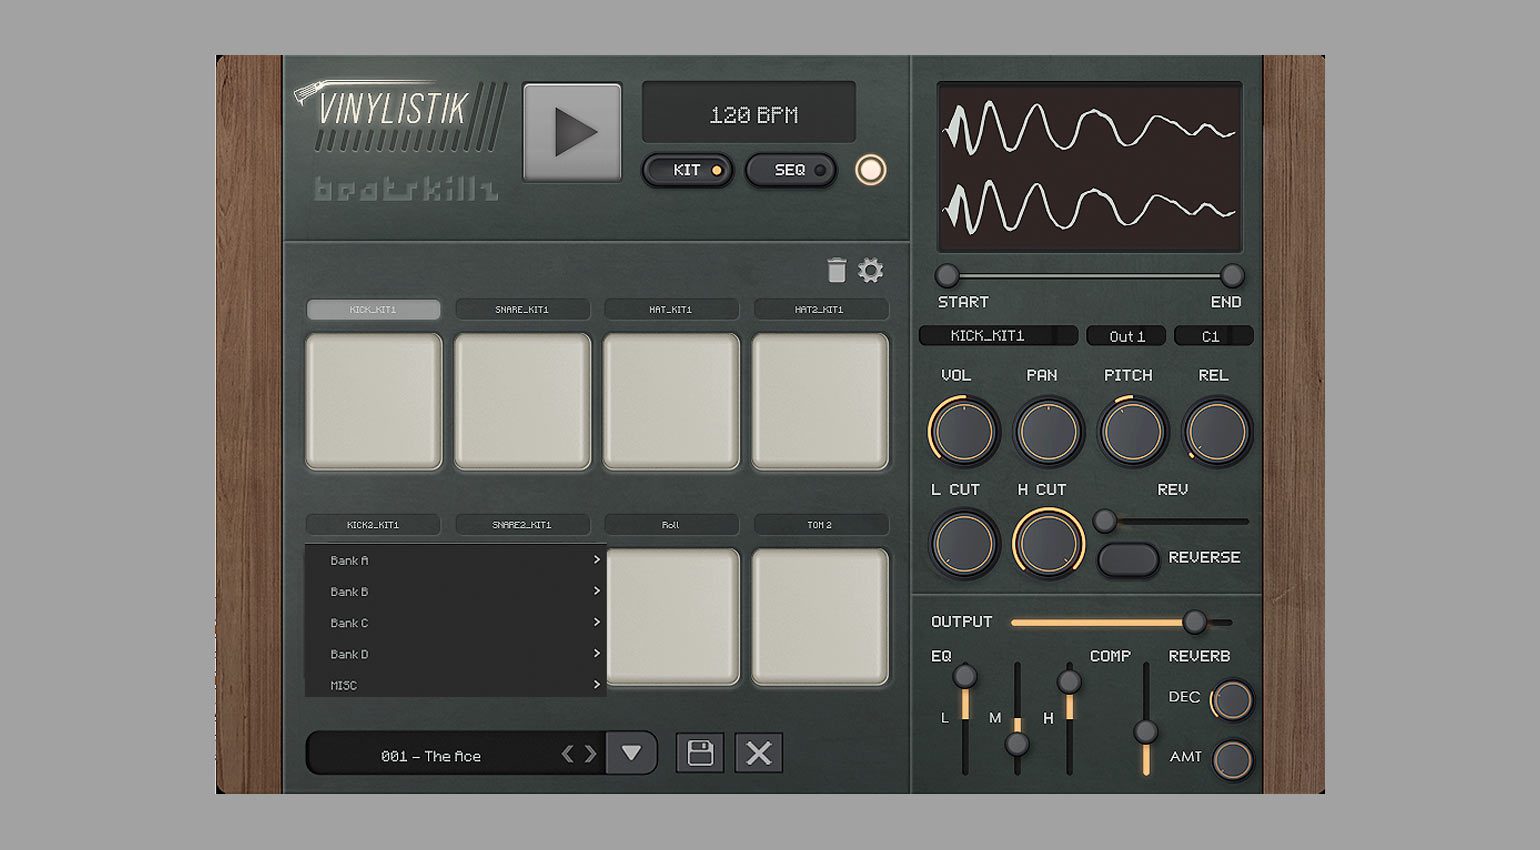
Task: Expand the Bank C submenu
Action: coord(455,622)
